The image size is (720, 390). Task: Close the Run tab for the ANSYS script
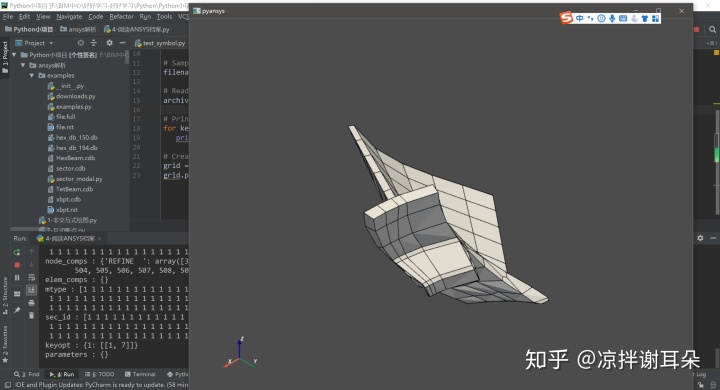tap(100, 238)
